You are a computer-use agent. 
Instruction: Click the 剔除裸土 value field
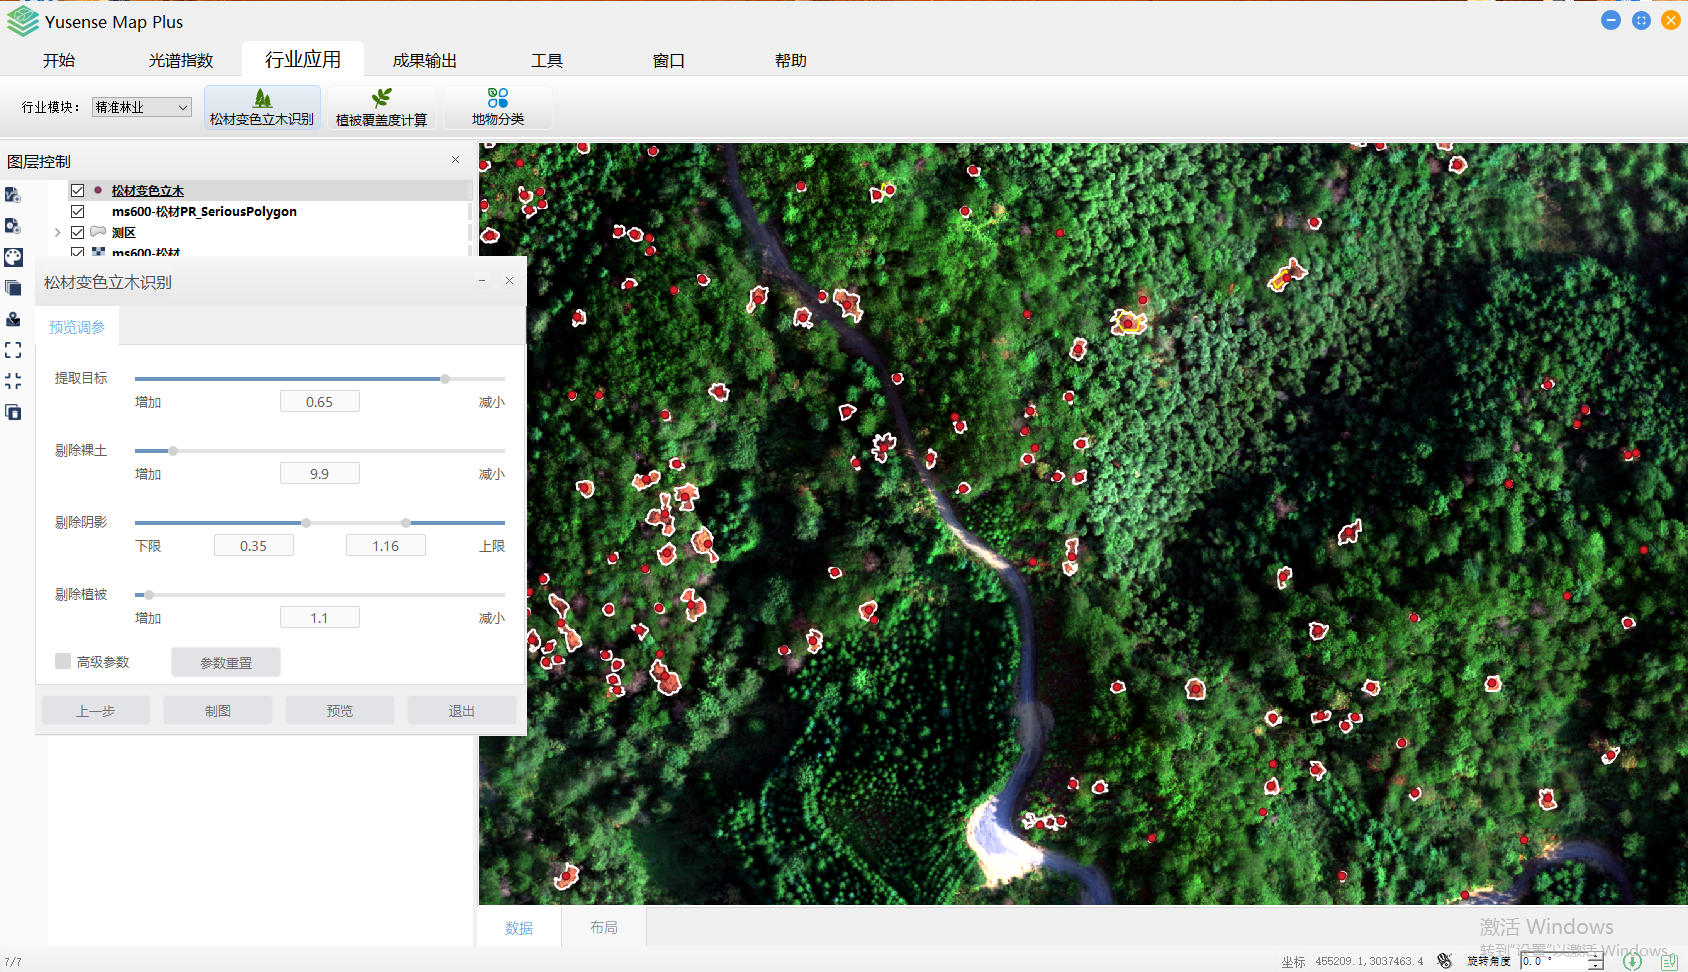click(319, 474)
